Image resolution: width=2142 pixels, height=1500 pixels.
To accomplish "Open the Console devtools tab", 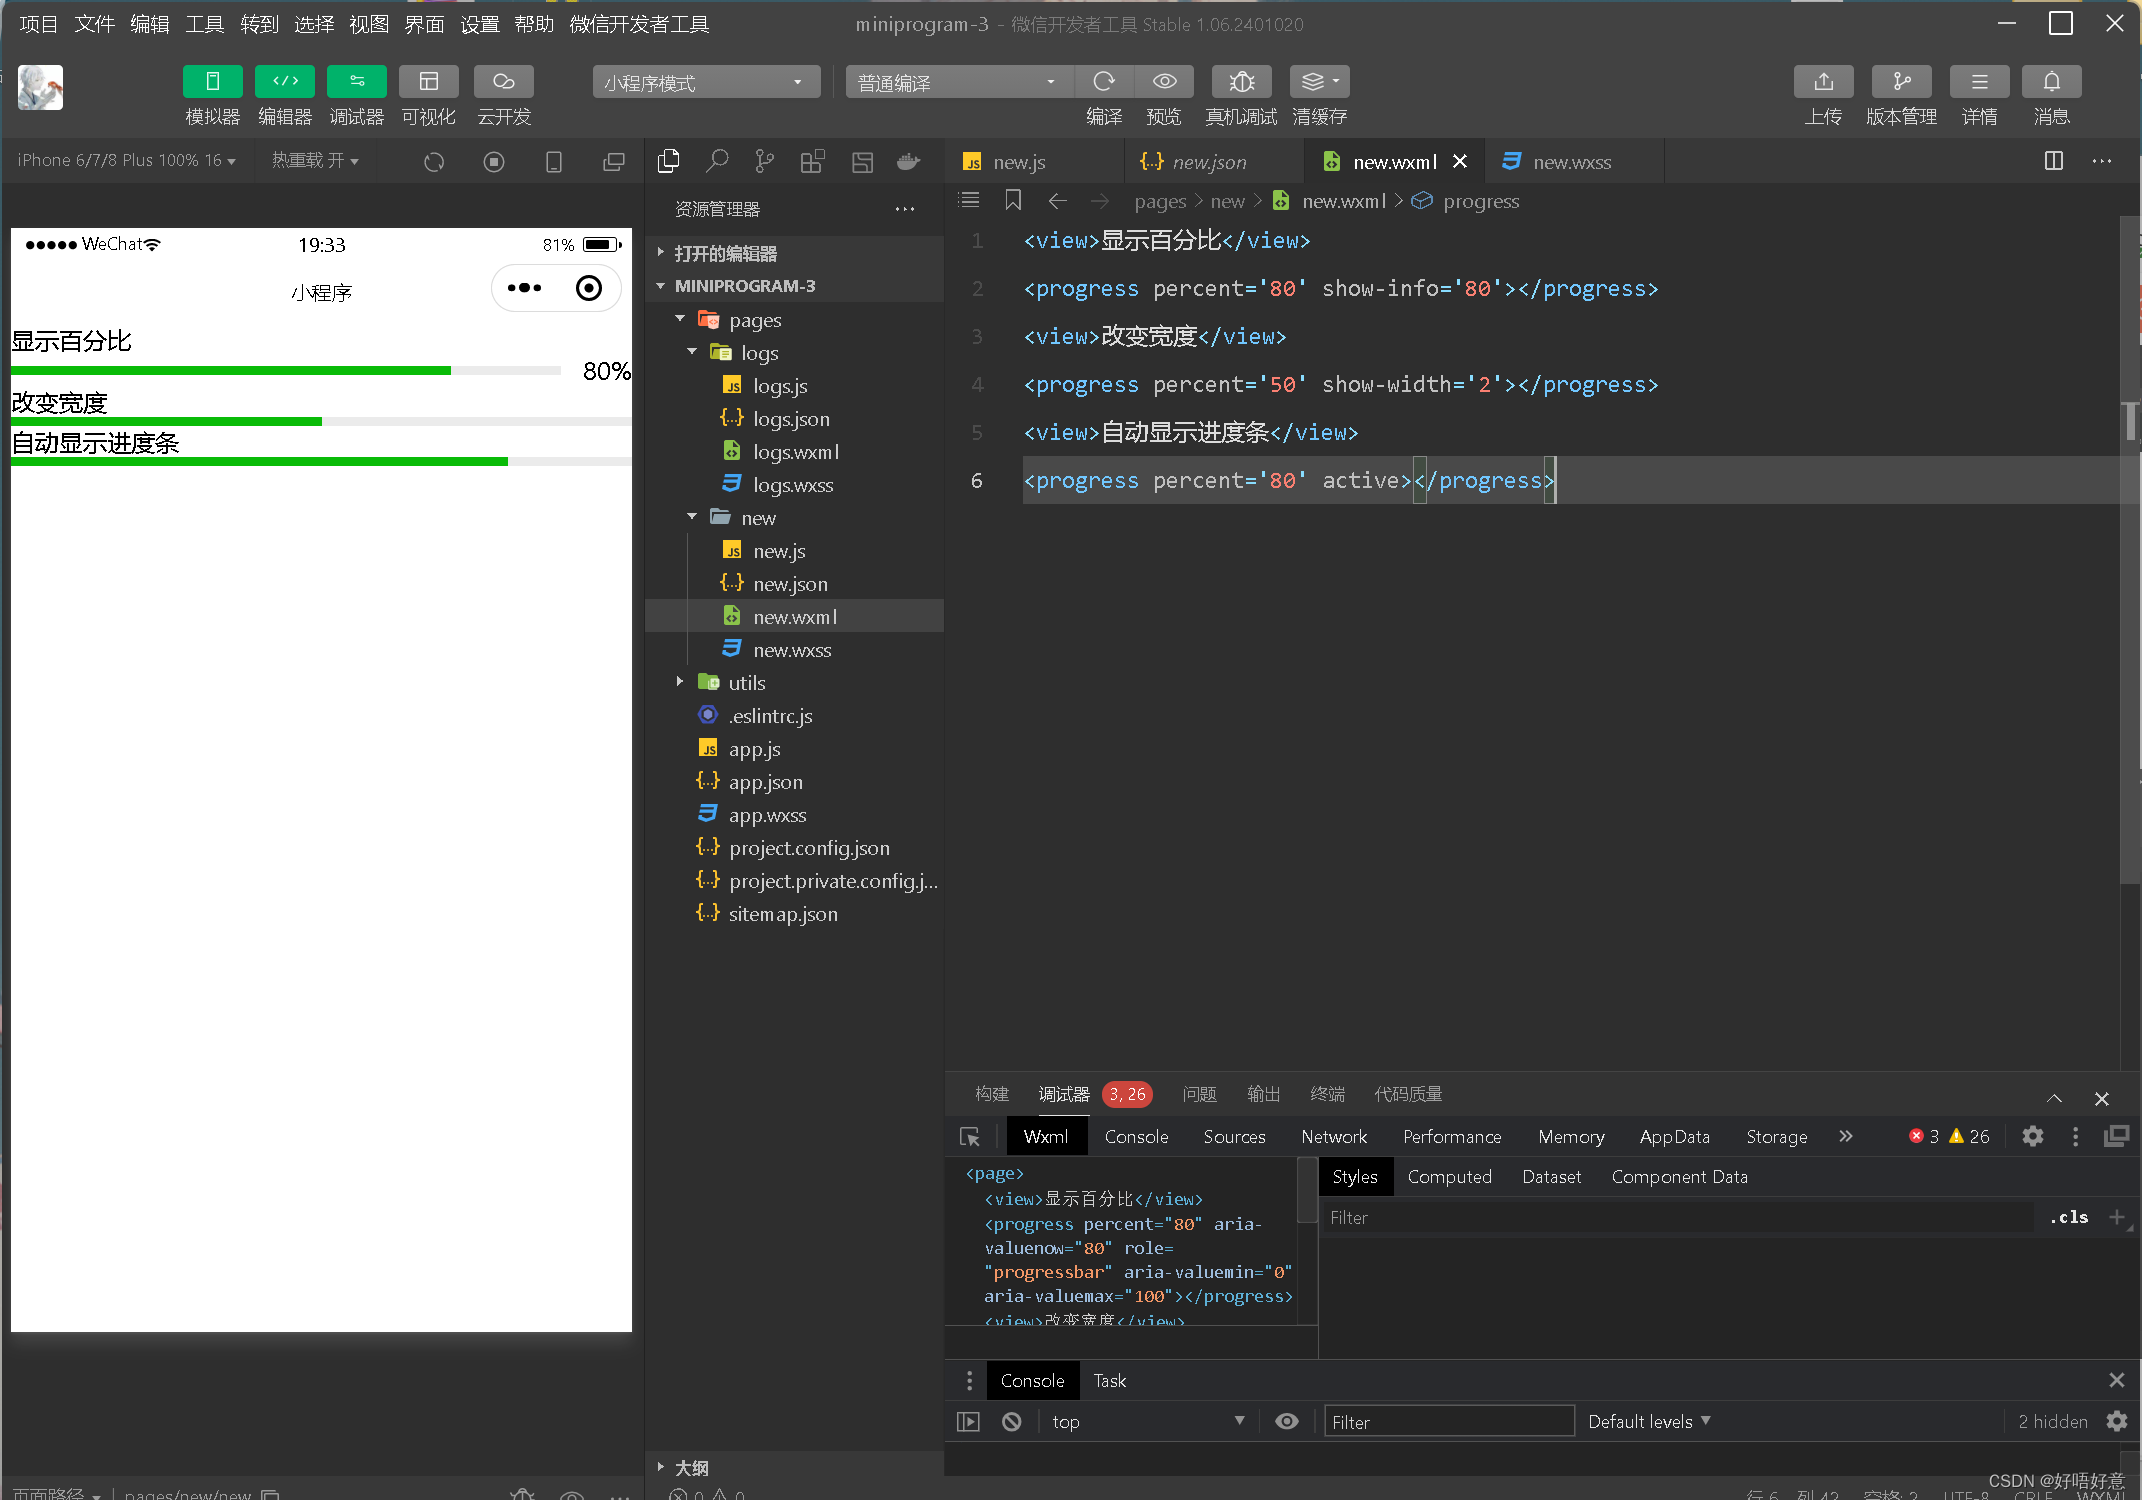I will [1136, 1137].
